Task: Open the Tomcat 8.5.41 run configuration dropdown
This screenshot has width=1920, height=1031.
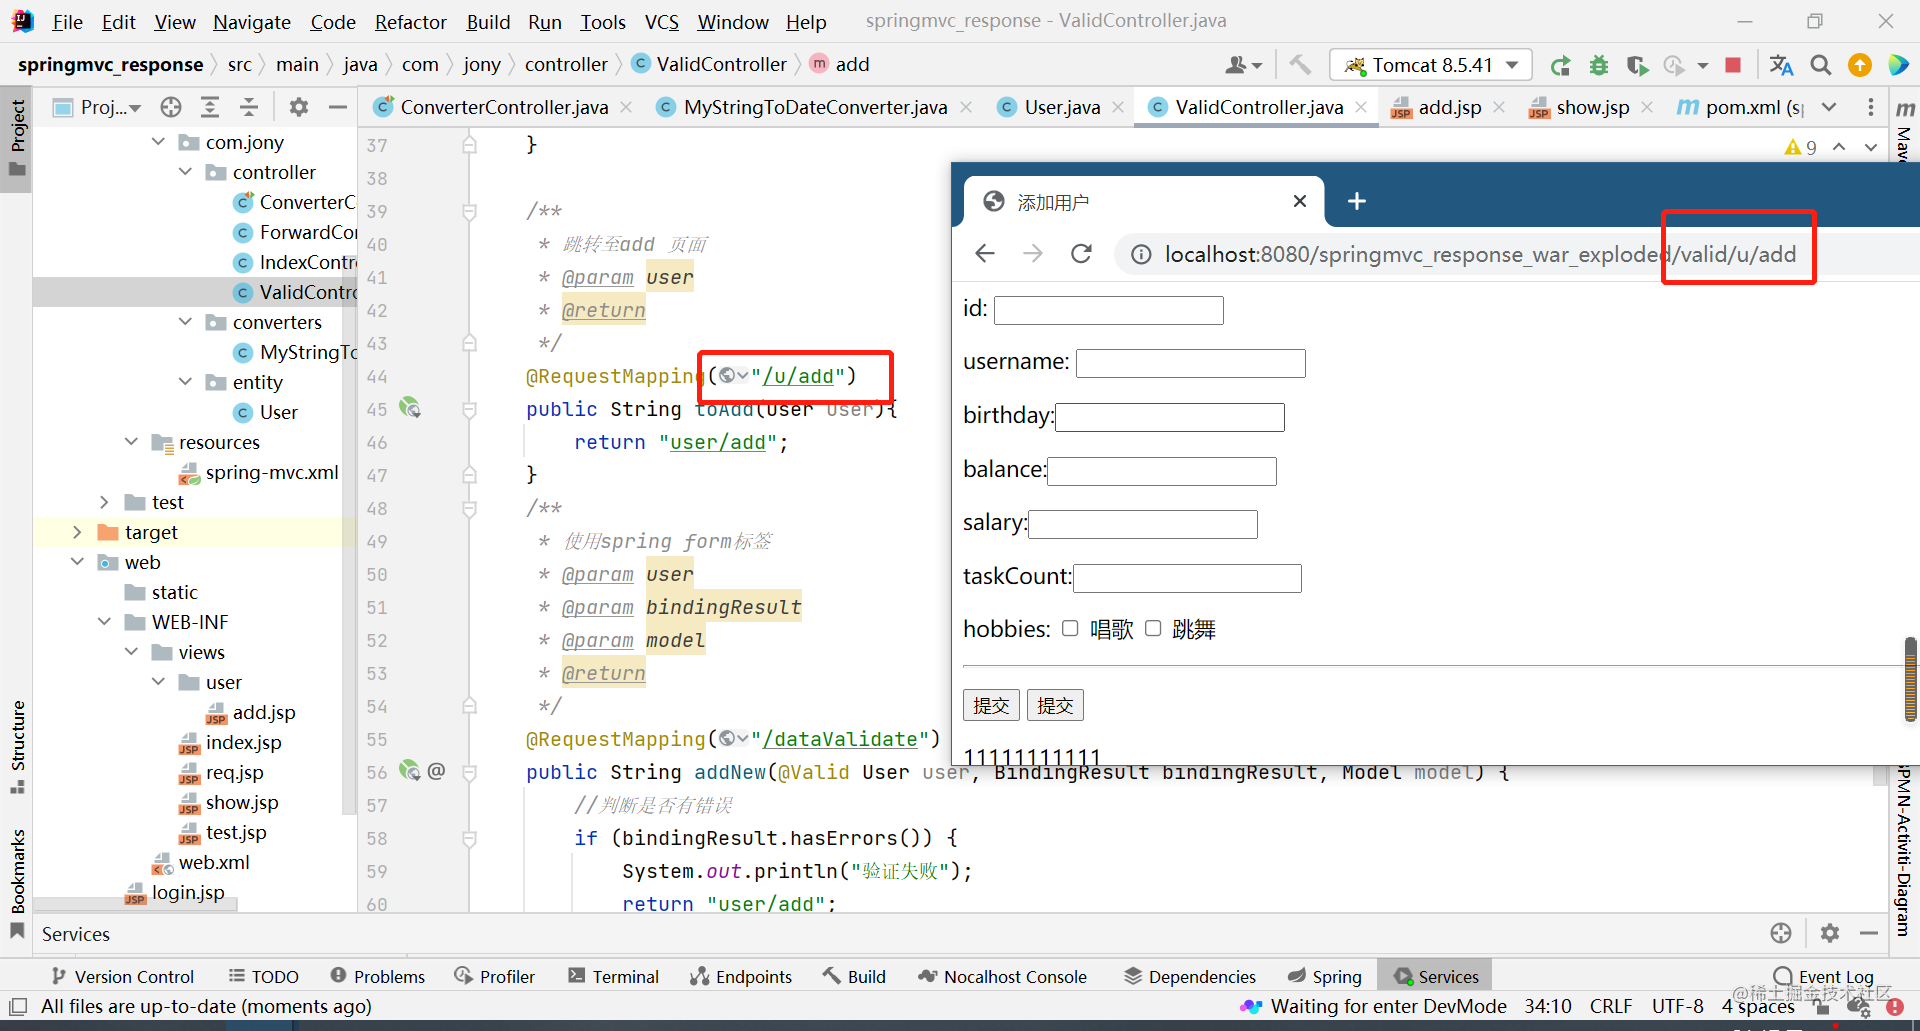Action: click(x=1430, y=65)
